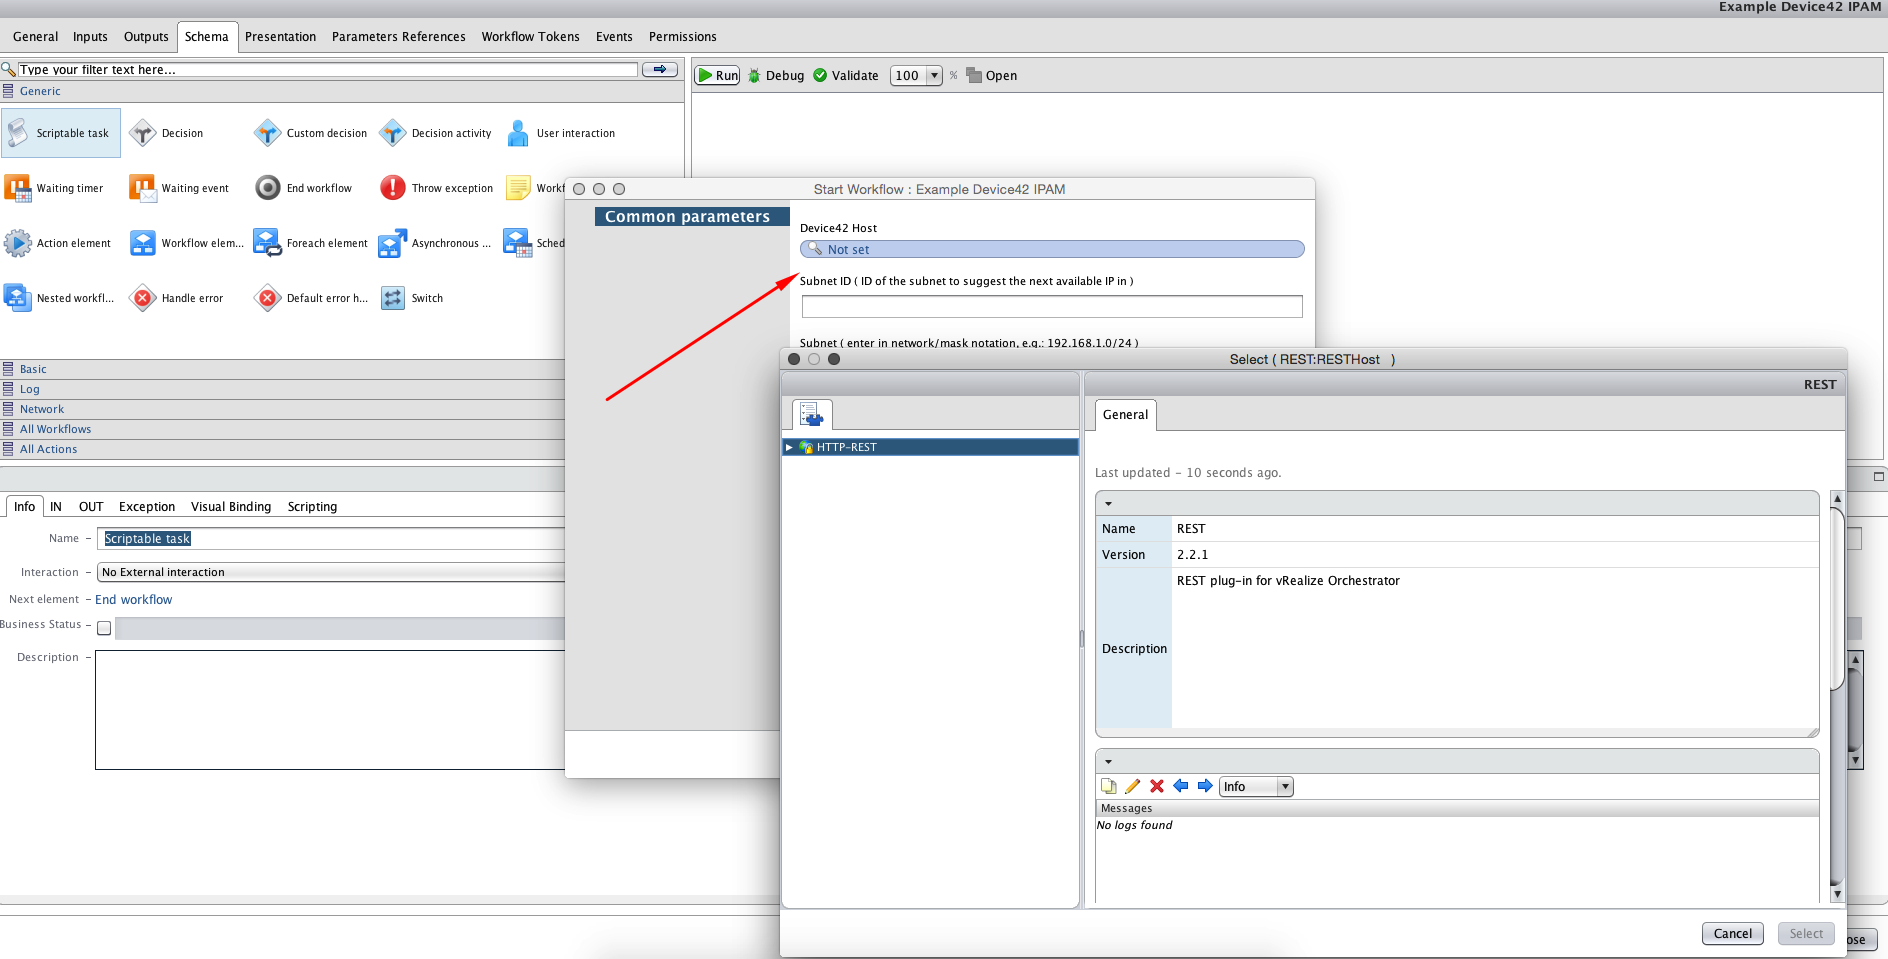Select the End workflow element
This screenshot has height=959, width=1888.
tap(304, 188)
